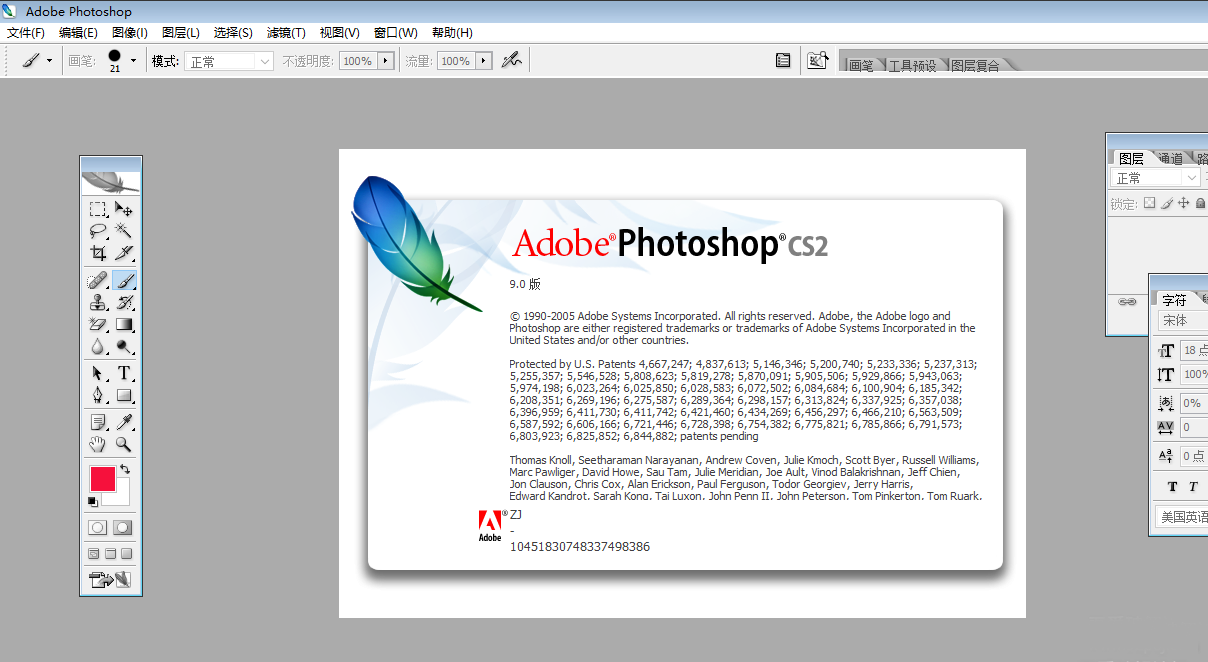The width and height of the screenshot is (1208, 662).
Task: Open the 工具预设 tab in palette well
Action: (x=912, y=65)
